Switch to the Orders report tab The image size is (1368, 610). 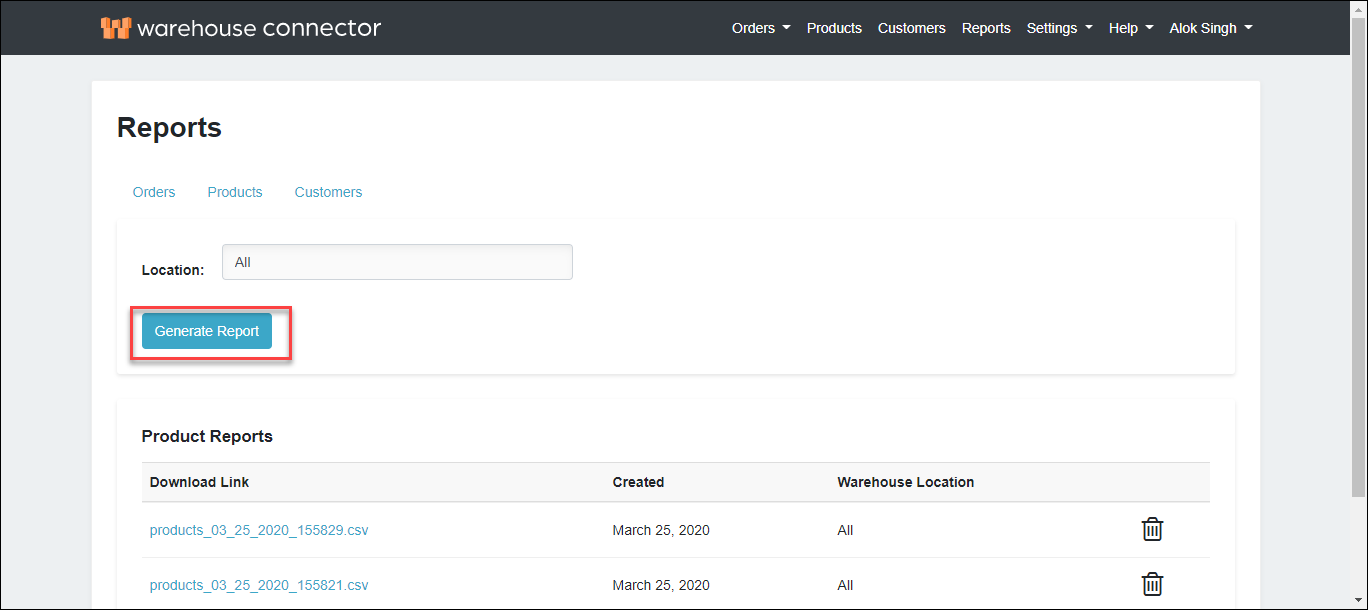click(x=154, y=192)
